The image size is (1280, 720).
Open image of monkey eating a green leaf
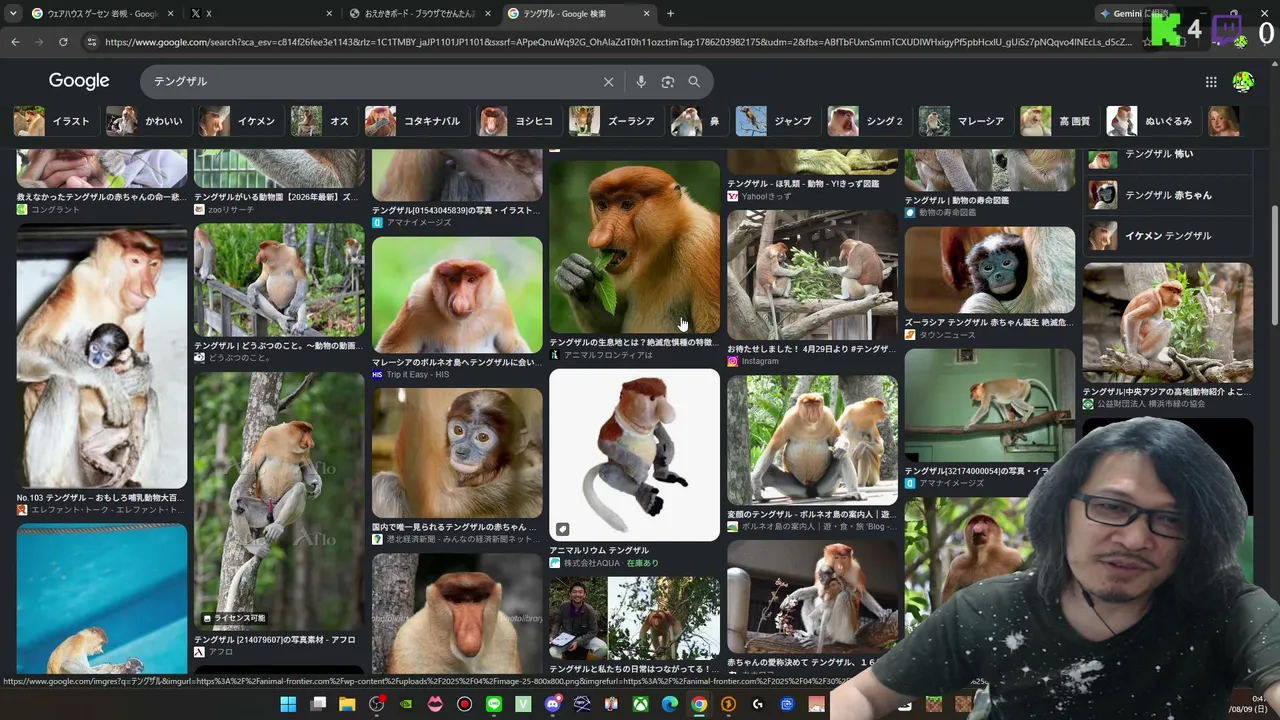click(634, 246)
